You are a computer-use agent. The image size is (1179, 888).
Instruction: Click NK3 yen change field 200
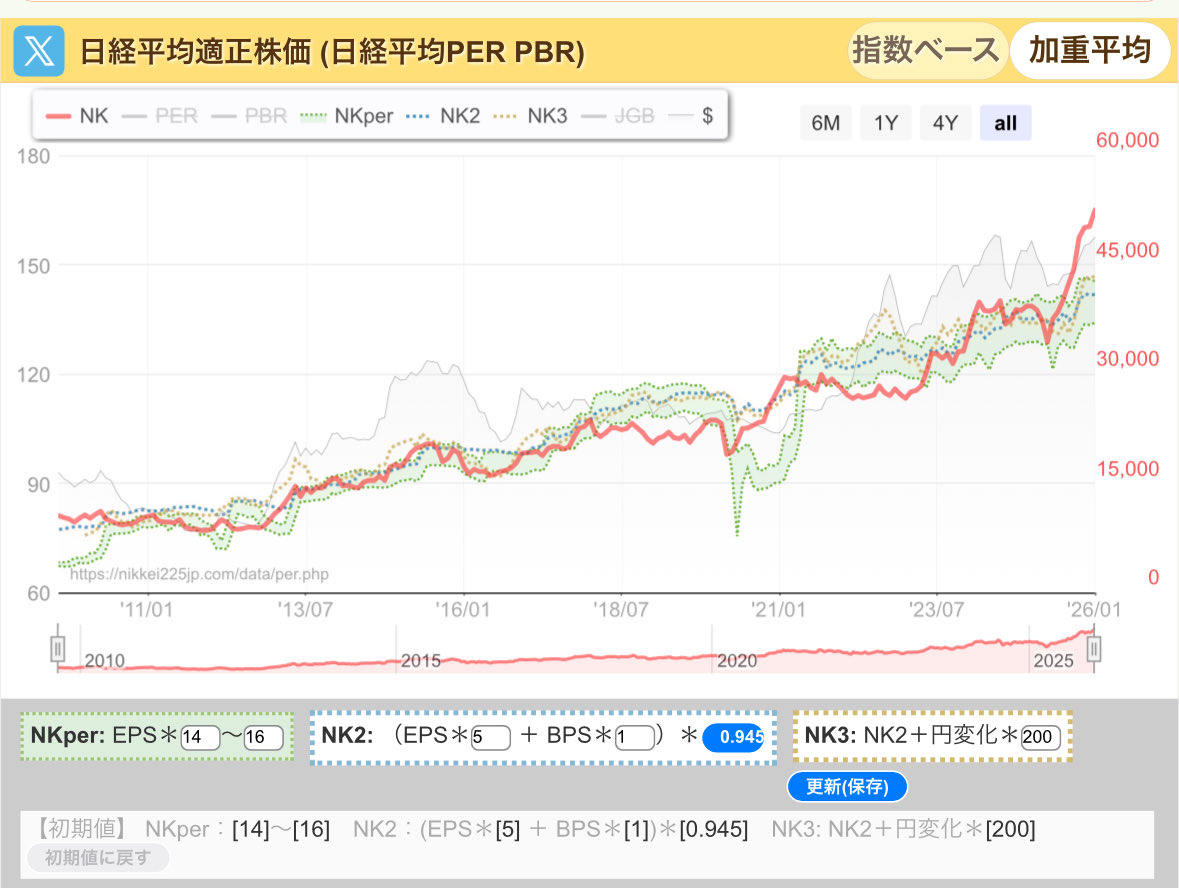pos(1041,737)
